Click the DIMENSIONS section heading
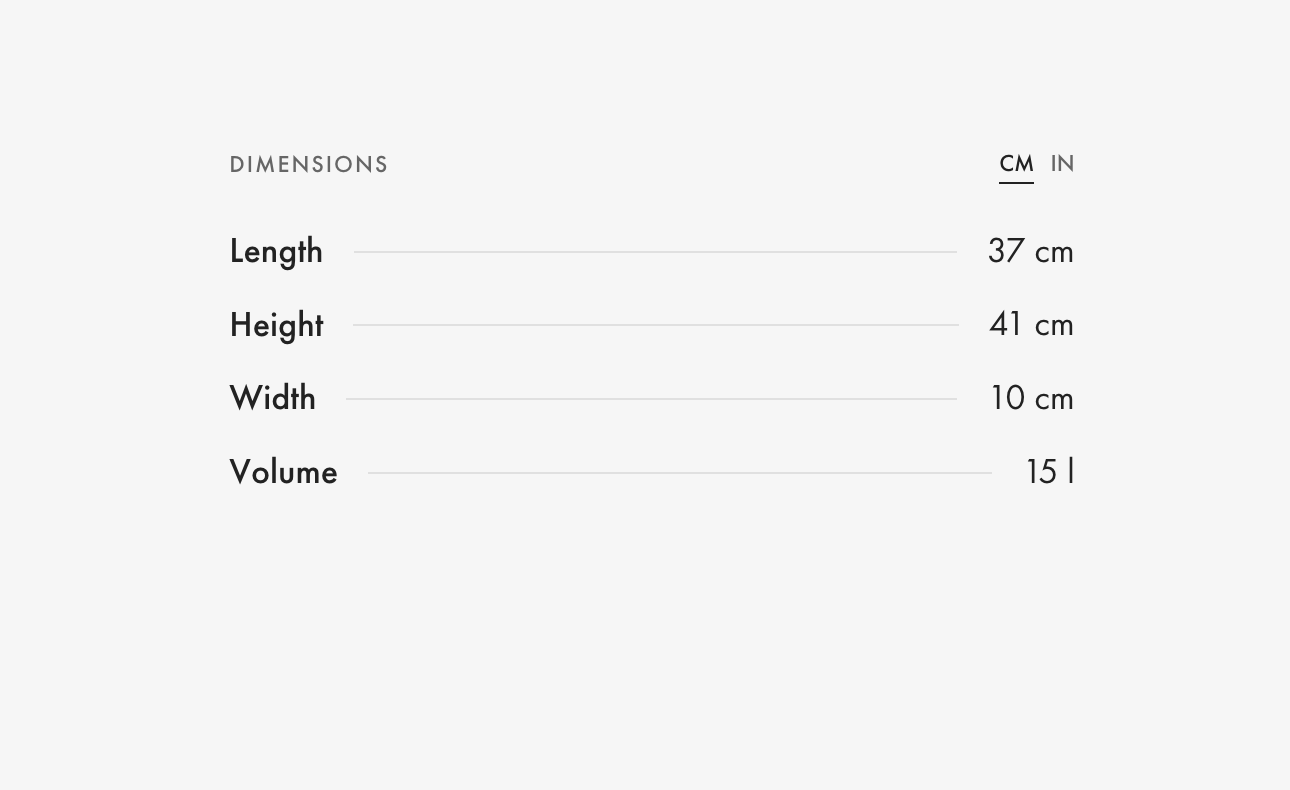1290x790 pixels. click(x=309, y=165)
